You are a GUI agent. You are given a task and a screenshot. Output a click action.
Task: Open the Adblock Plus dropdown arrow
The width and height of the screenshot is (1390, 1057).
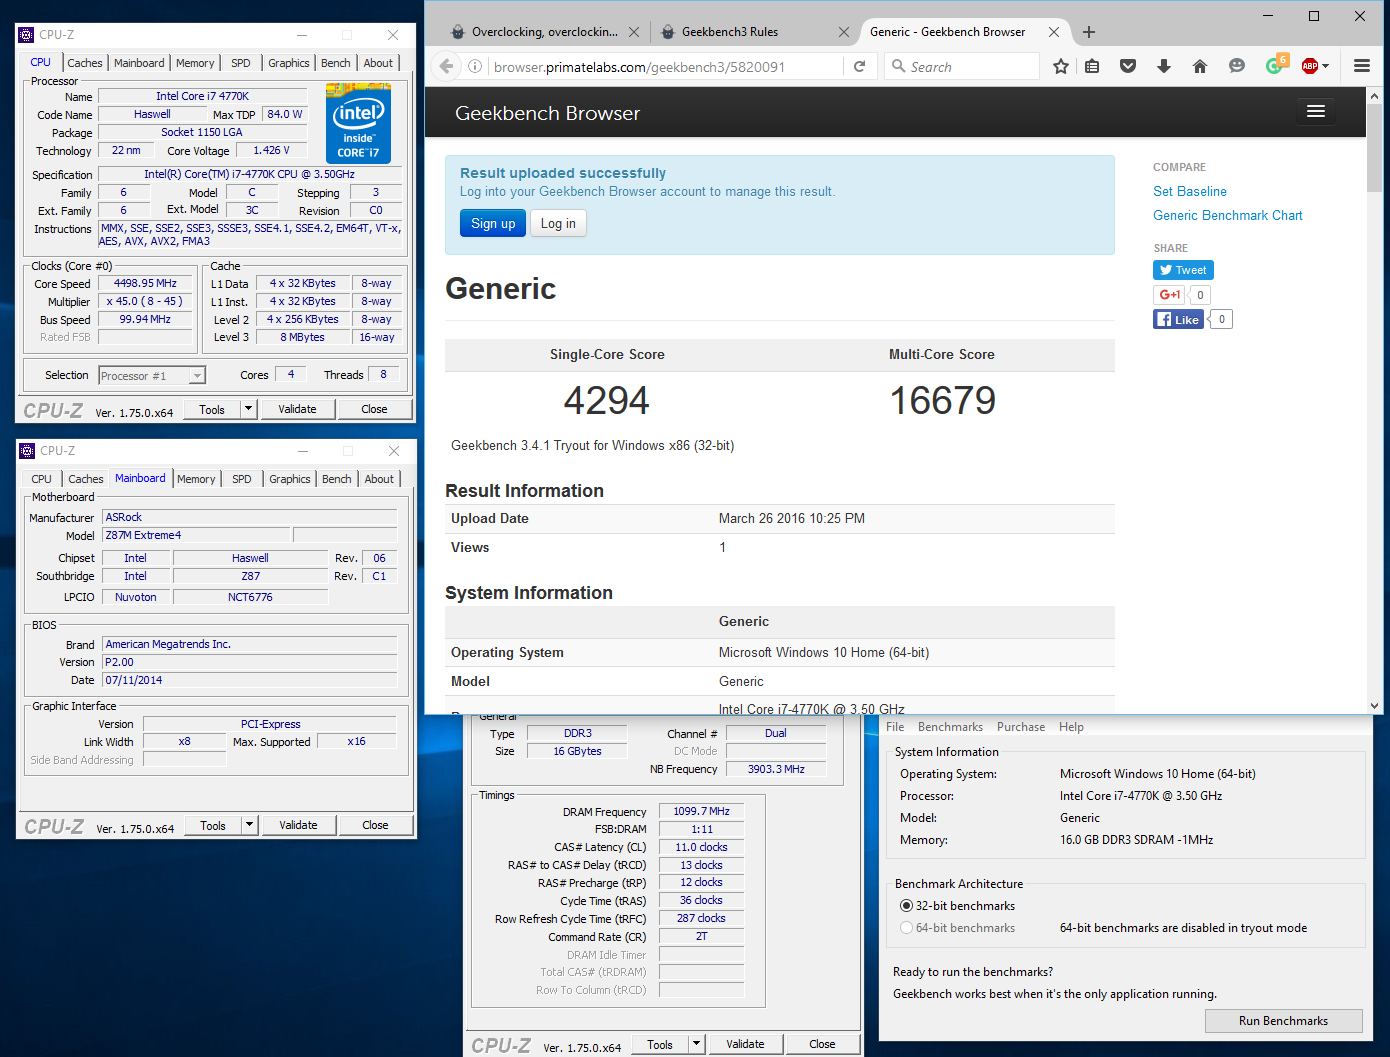[x=1326, y=67]
